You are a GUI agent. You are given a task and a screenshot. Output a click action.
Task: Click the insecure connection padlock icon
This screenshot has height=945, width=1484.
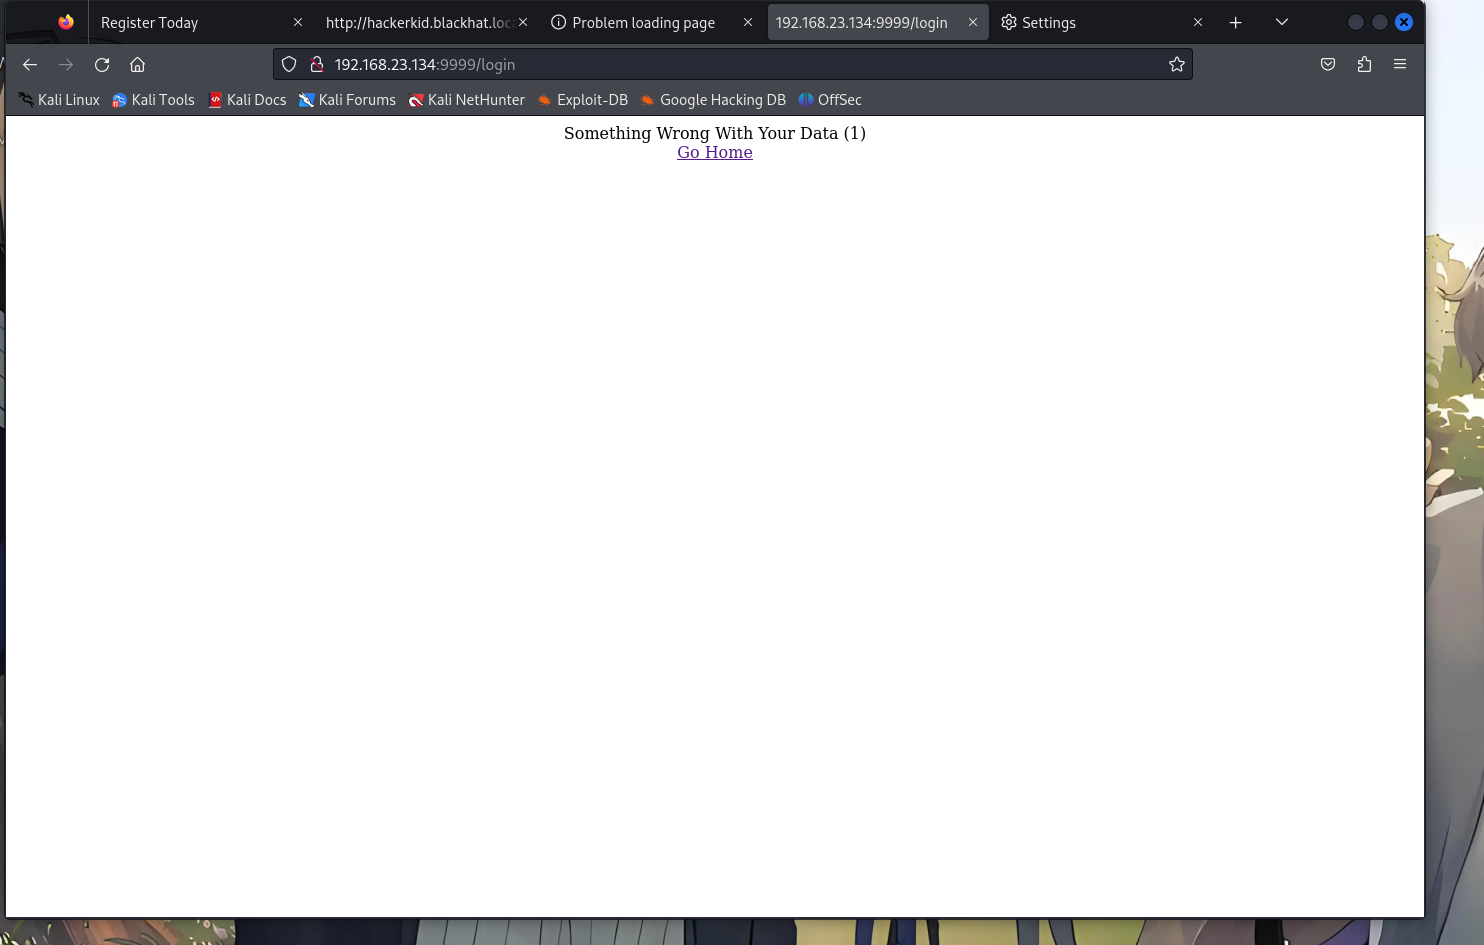(x=317, y=65)
